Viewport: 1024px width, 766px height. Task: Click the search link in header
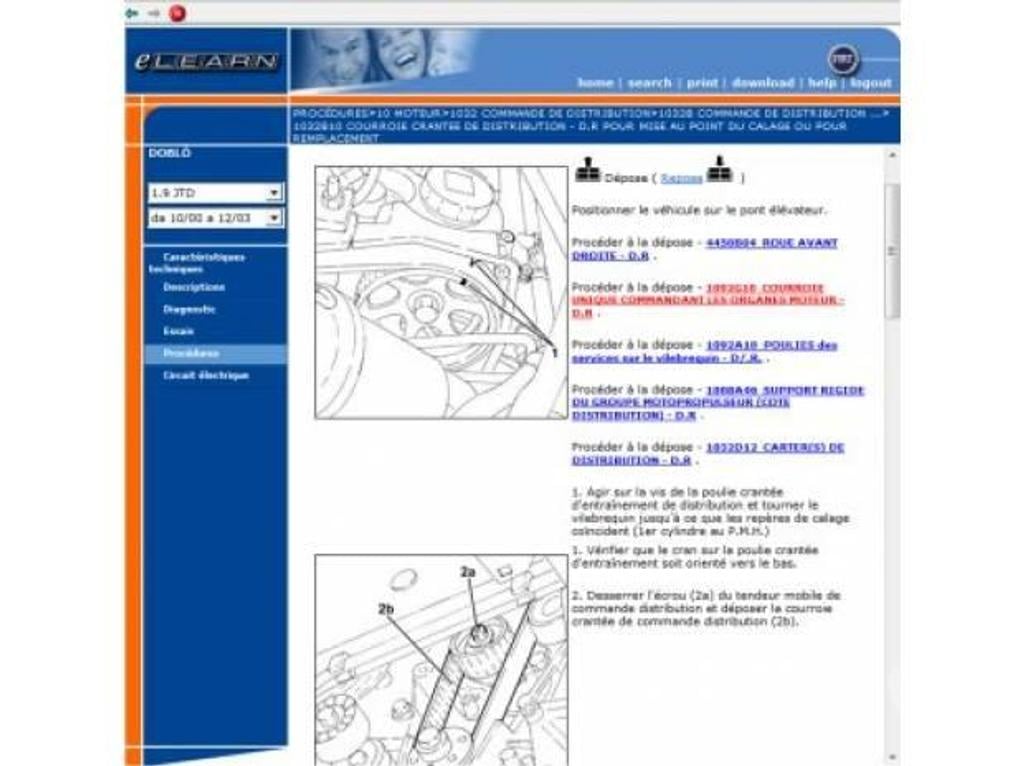click(649, 83)
